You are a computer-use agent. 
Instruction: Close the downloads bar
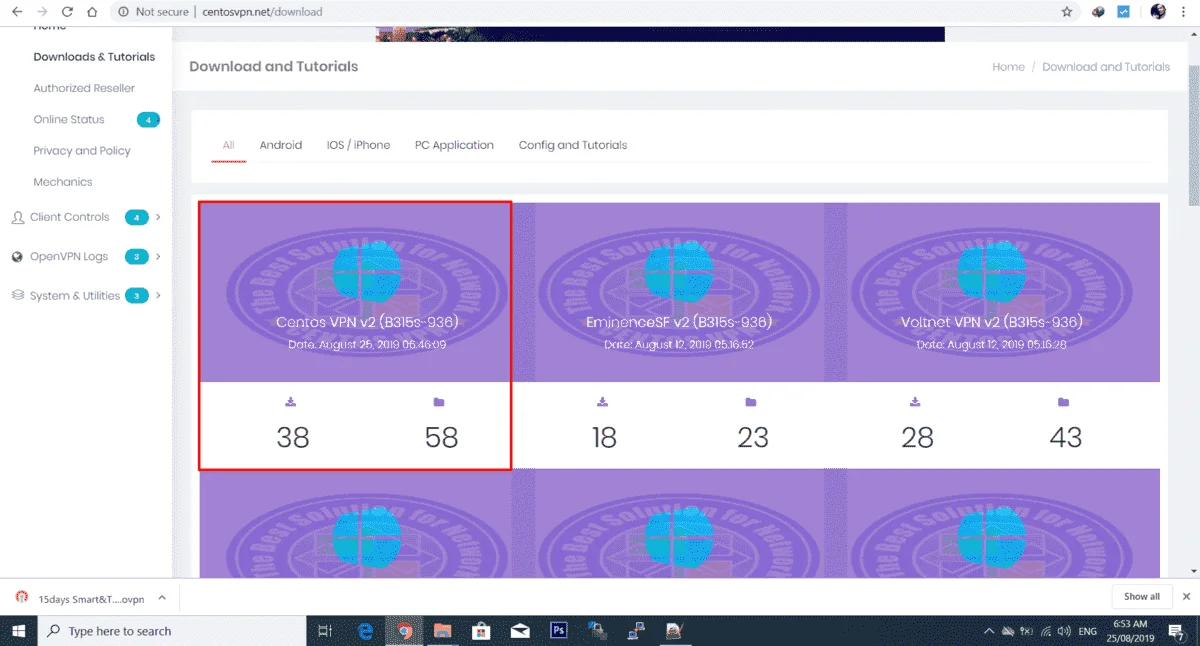coord(1187,597)
